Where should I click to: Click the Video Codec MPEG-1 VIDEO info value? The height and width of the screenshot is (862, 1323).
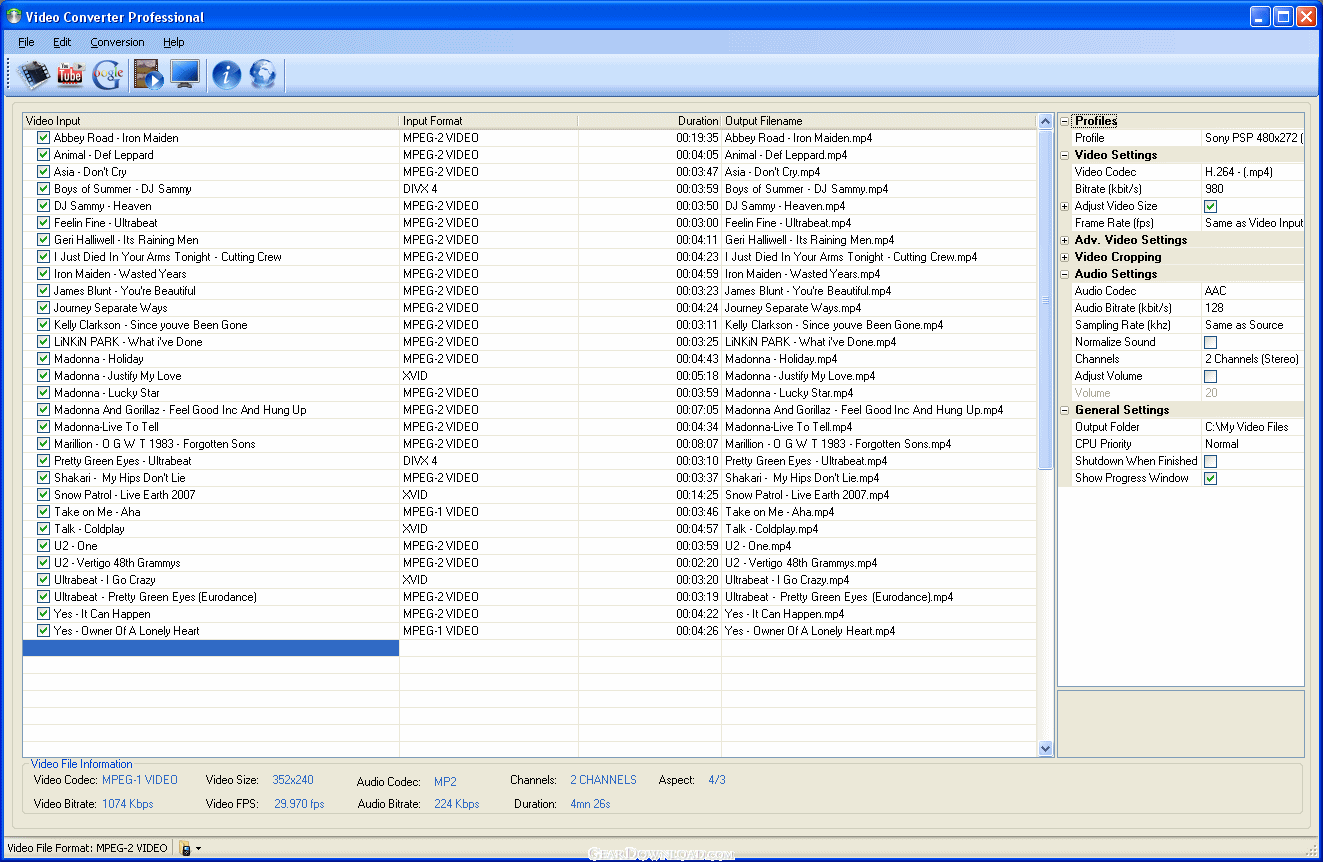[x=140, y=780]
